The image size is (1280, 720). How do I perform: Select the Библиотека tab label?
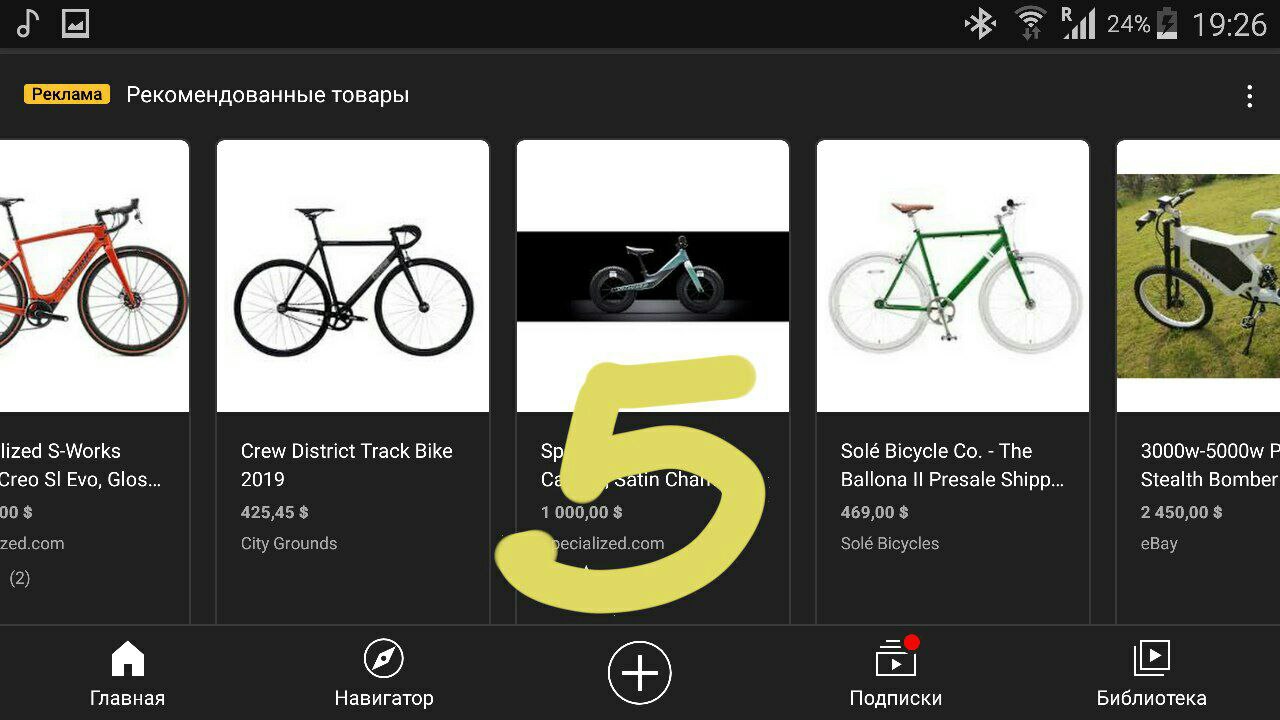(x=1152, y=698)
